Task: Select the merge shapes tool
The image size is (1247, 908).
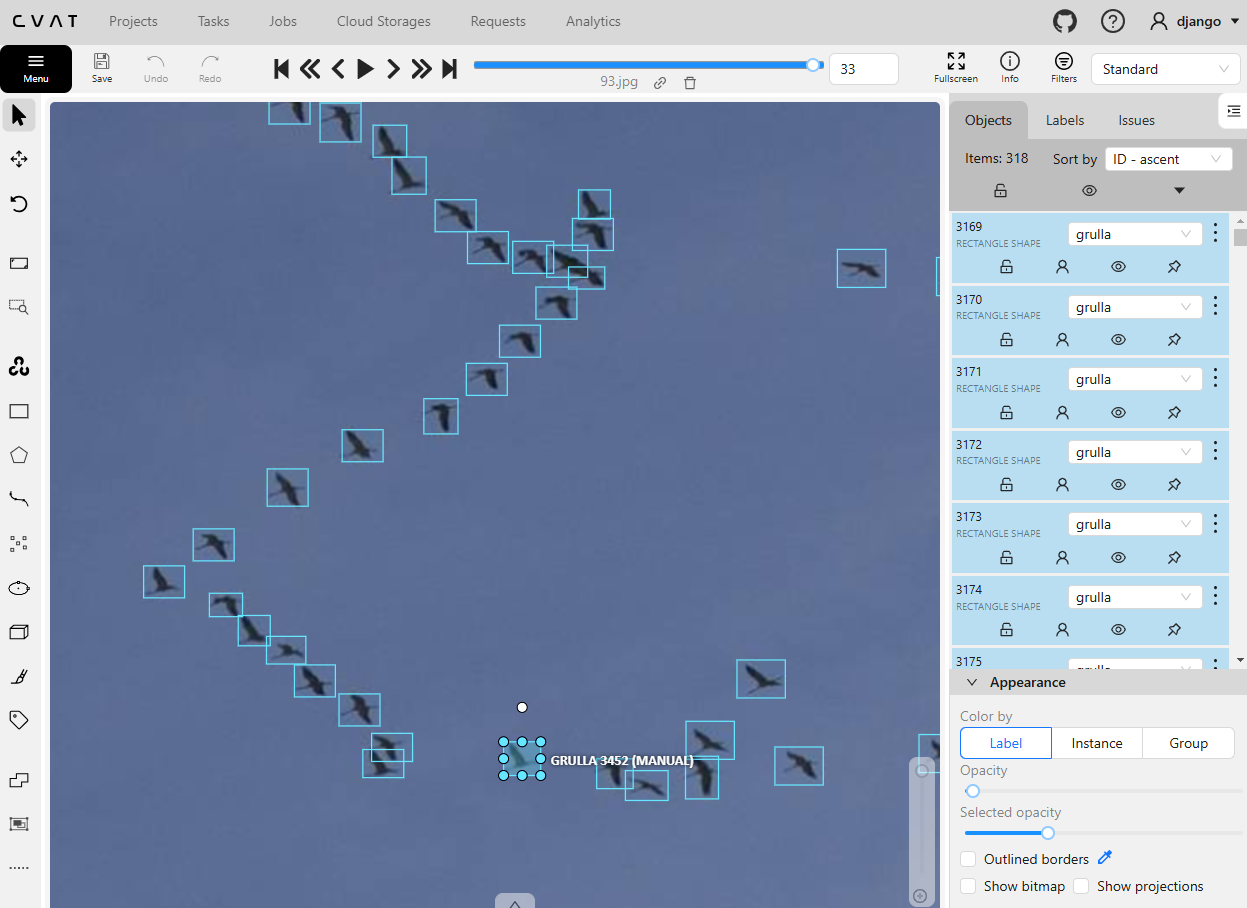Action: (x=18, y=779)
